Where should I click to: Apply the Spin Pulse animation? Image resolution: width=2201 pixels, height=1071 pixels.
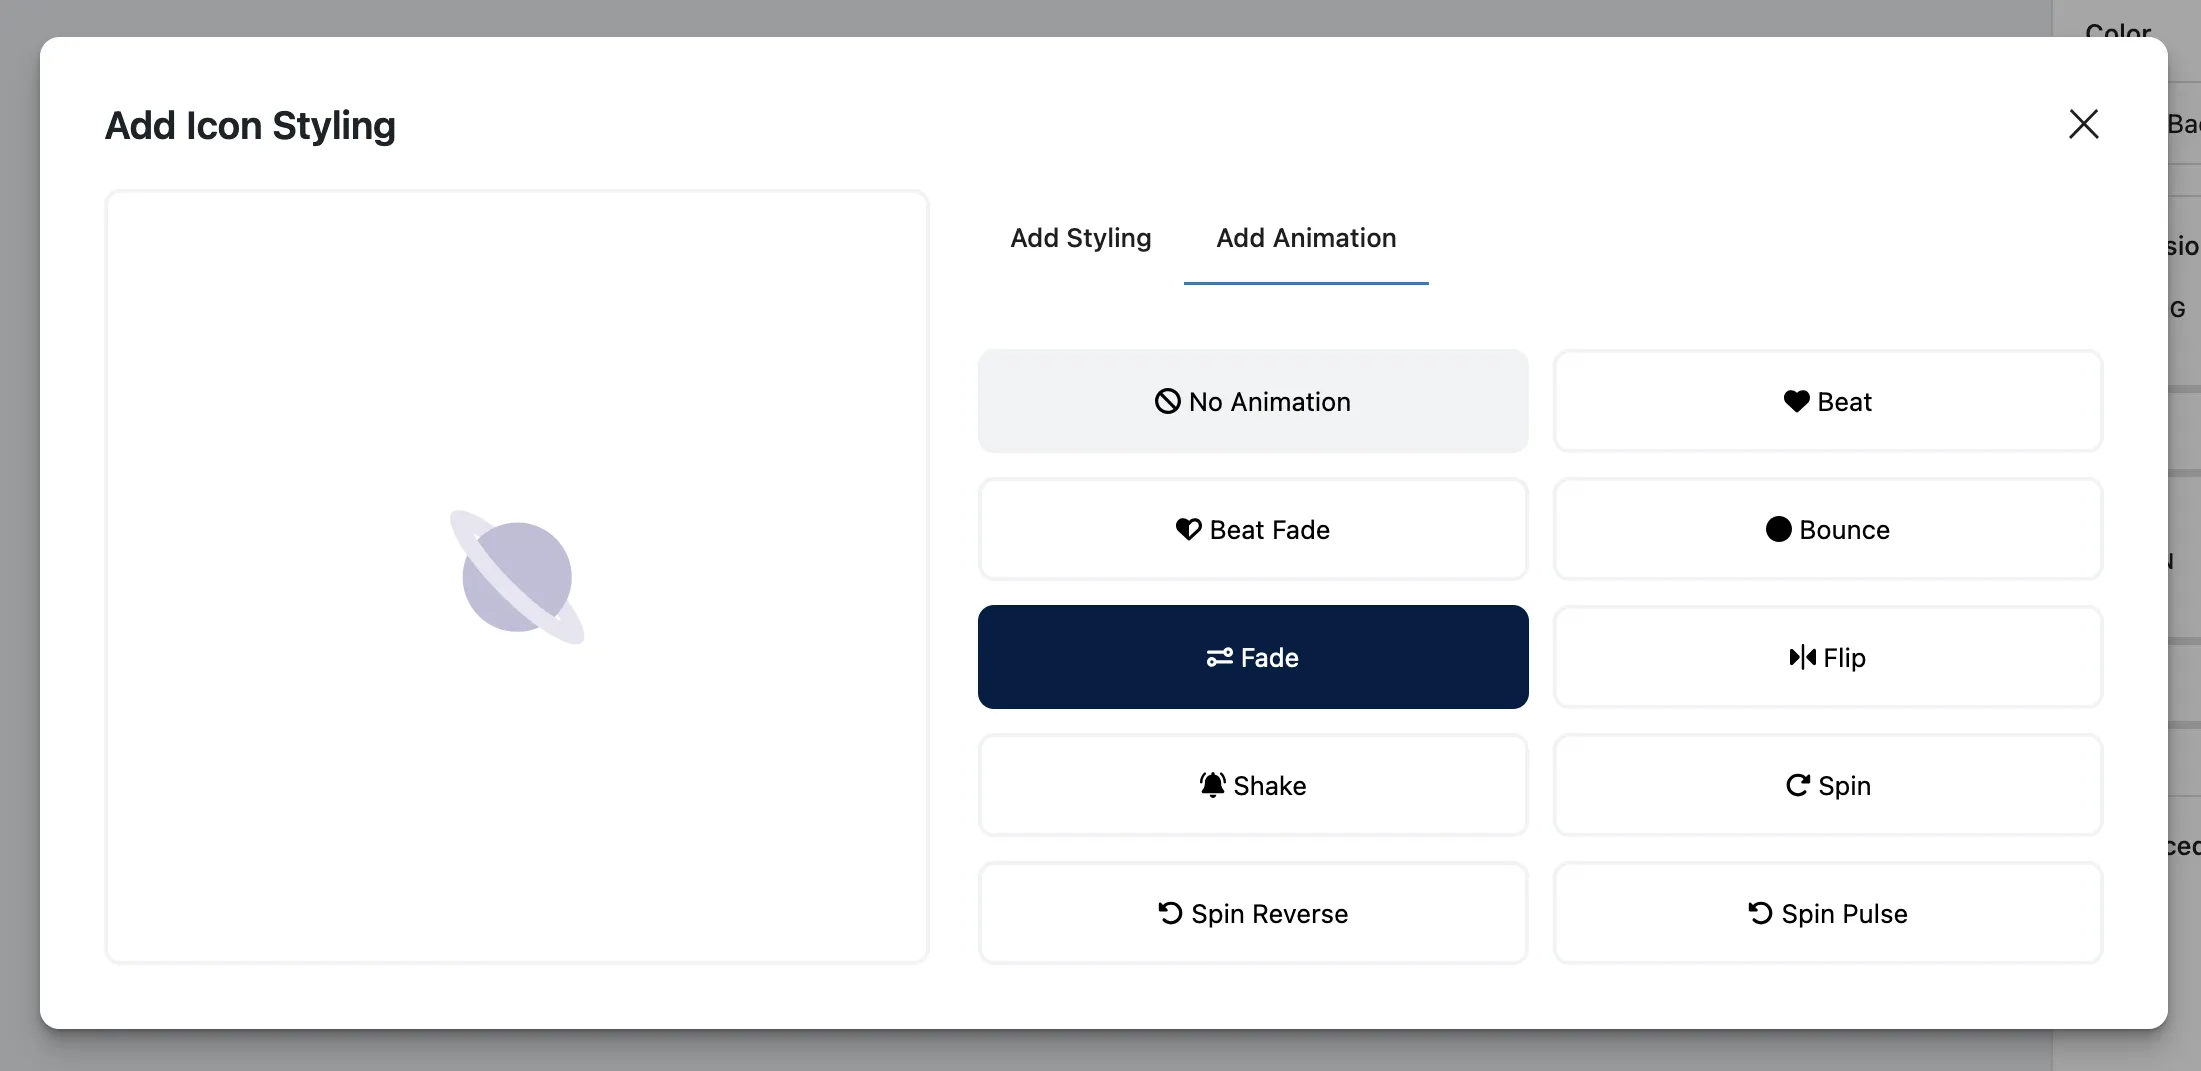click(x=1827, y=913)
